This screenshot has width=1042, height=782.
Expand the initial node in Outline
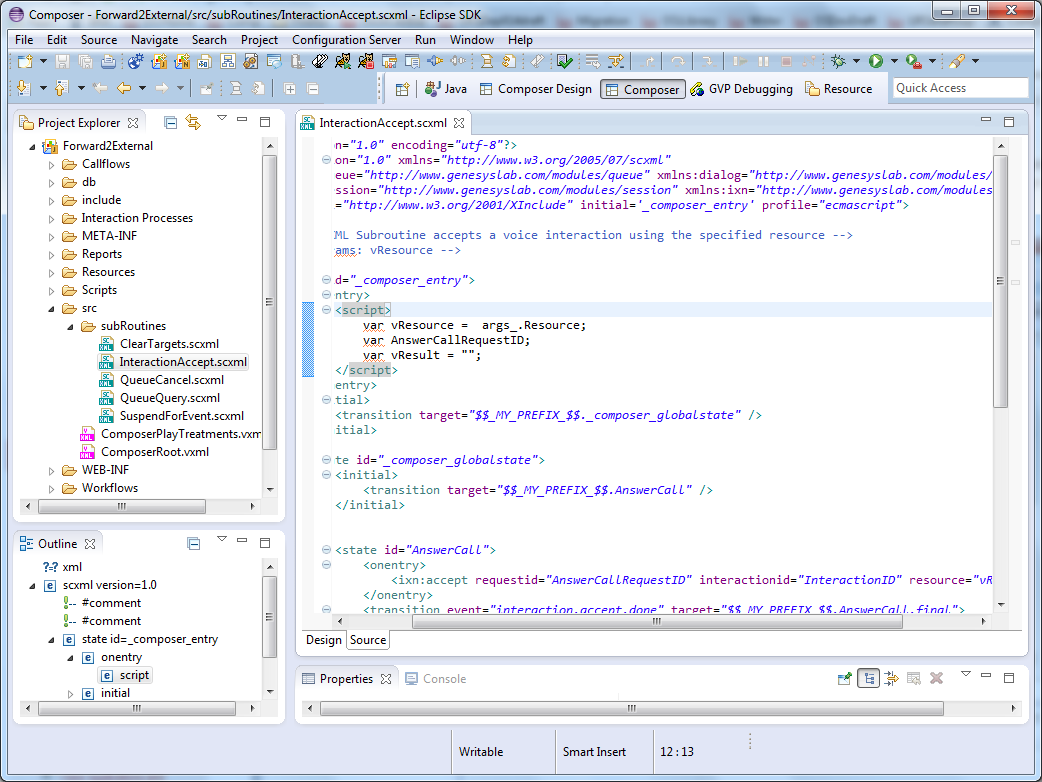[70, 694]
